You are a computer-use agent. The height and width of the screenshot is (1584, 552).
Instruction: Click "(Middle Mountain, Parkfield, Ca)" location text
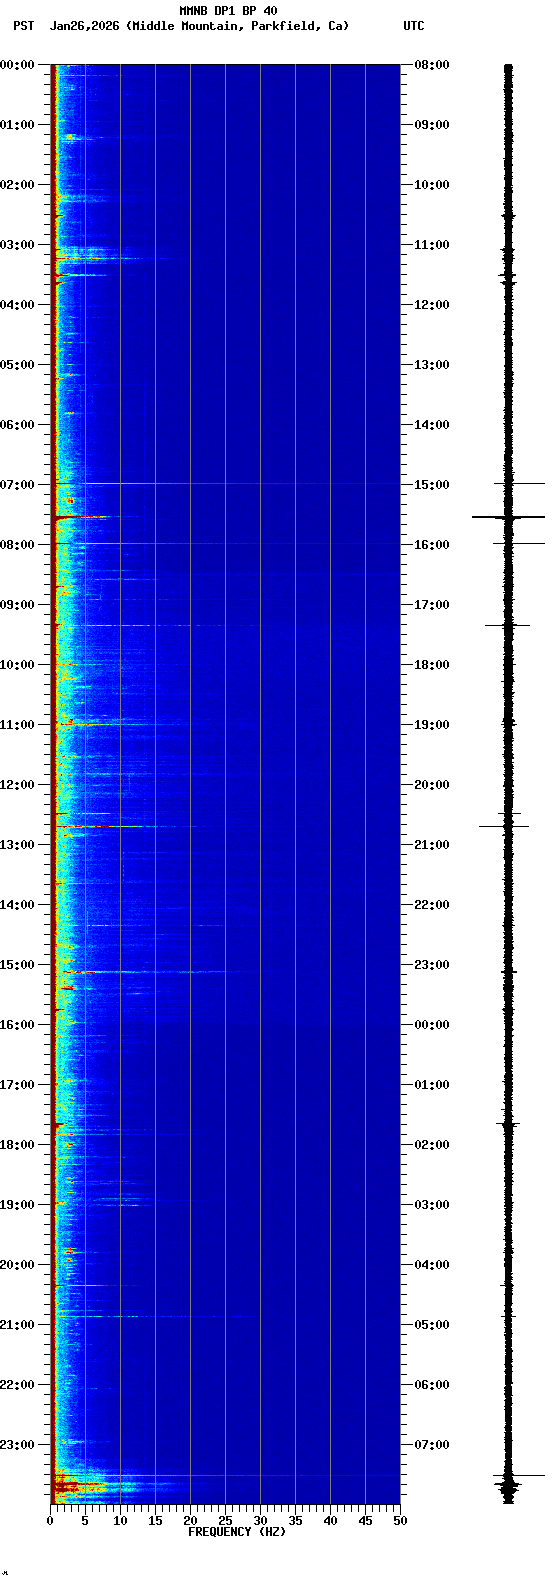pyautogui.click(x=237, y=26)
